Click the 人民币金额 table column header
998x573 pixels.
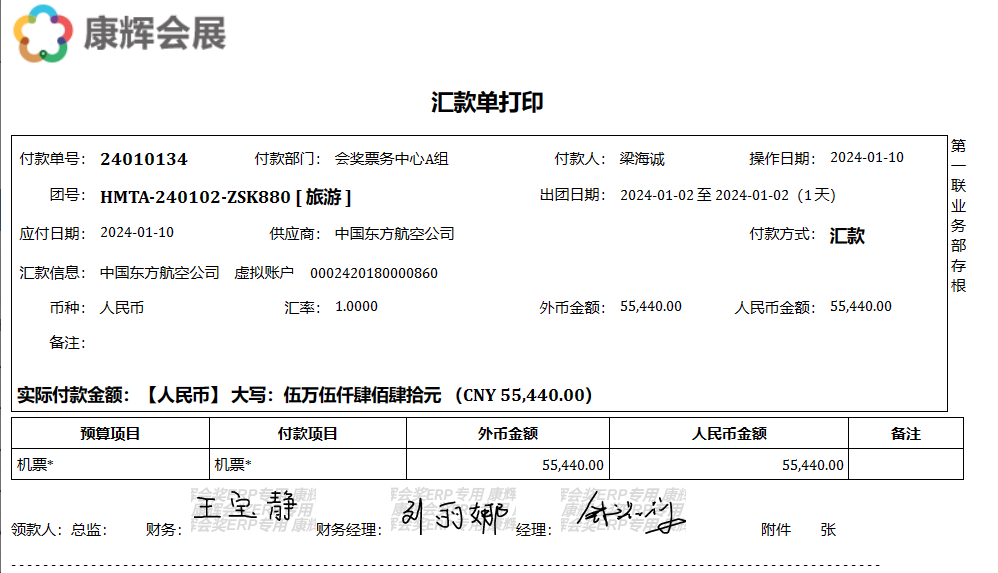pos(728,434)
